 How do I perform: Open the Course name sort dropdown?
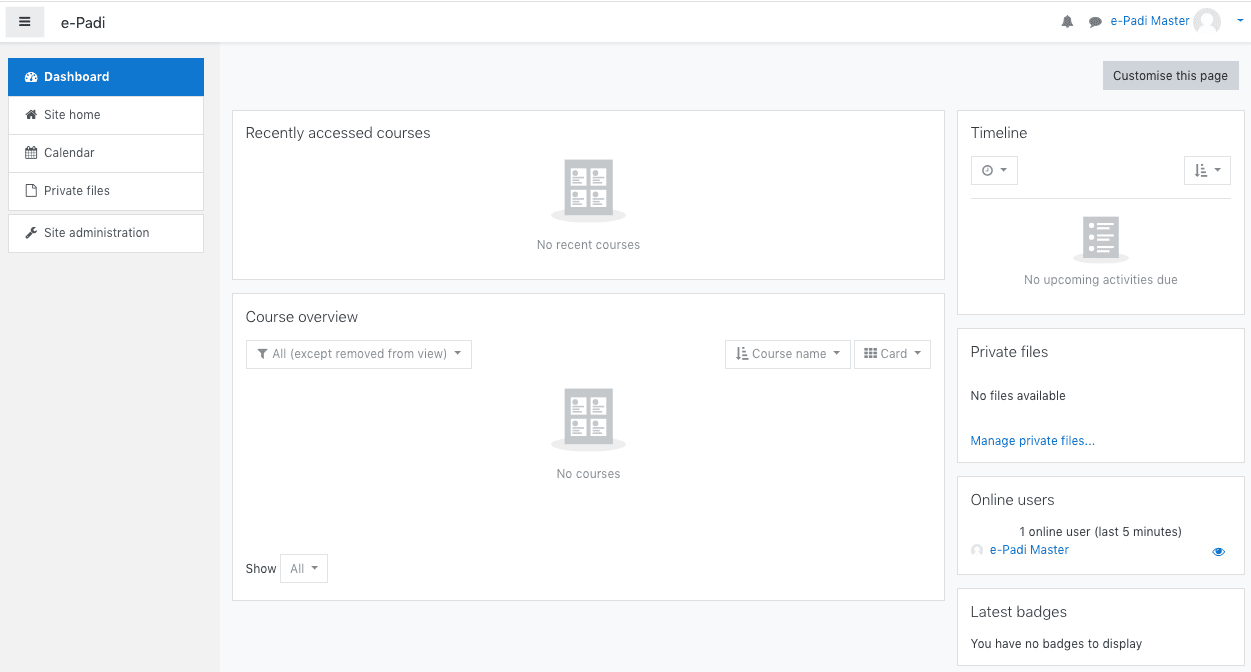788,354
